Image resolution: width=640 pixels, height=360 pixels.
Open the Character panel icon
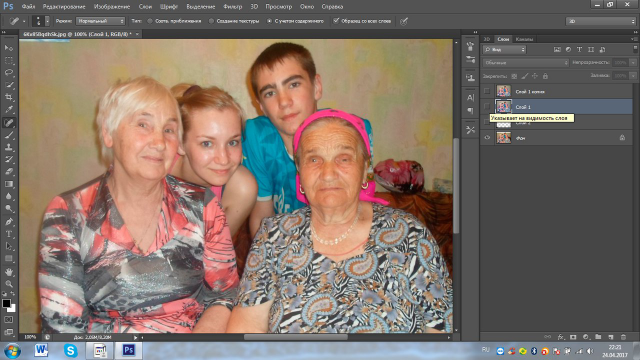tap(471, 98)
